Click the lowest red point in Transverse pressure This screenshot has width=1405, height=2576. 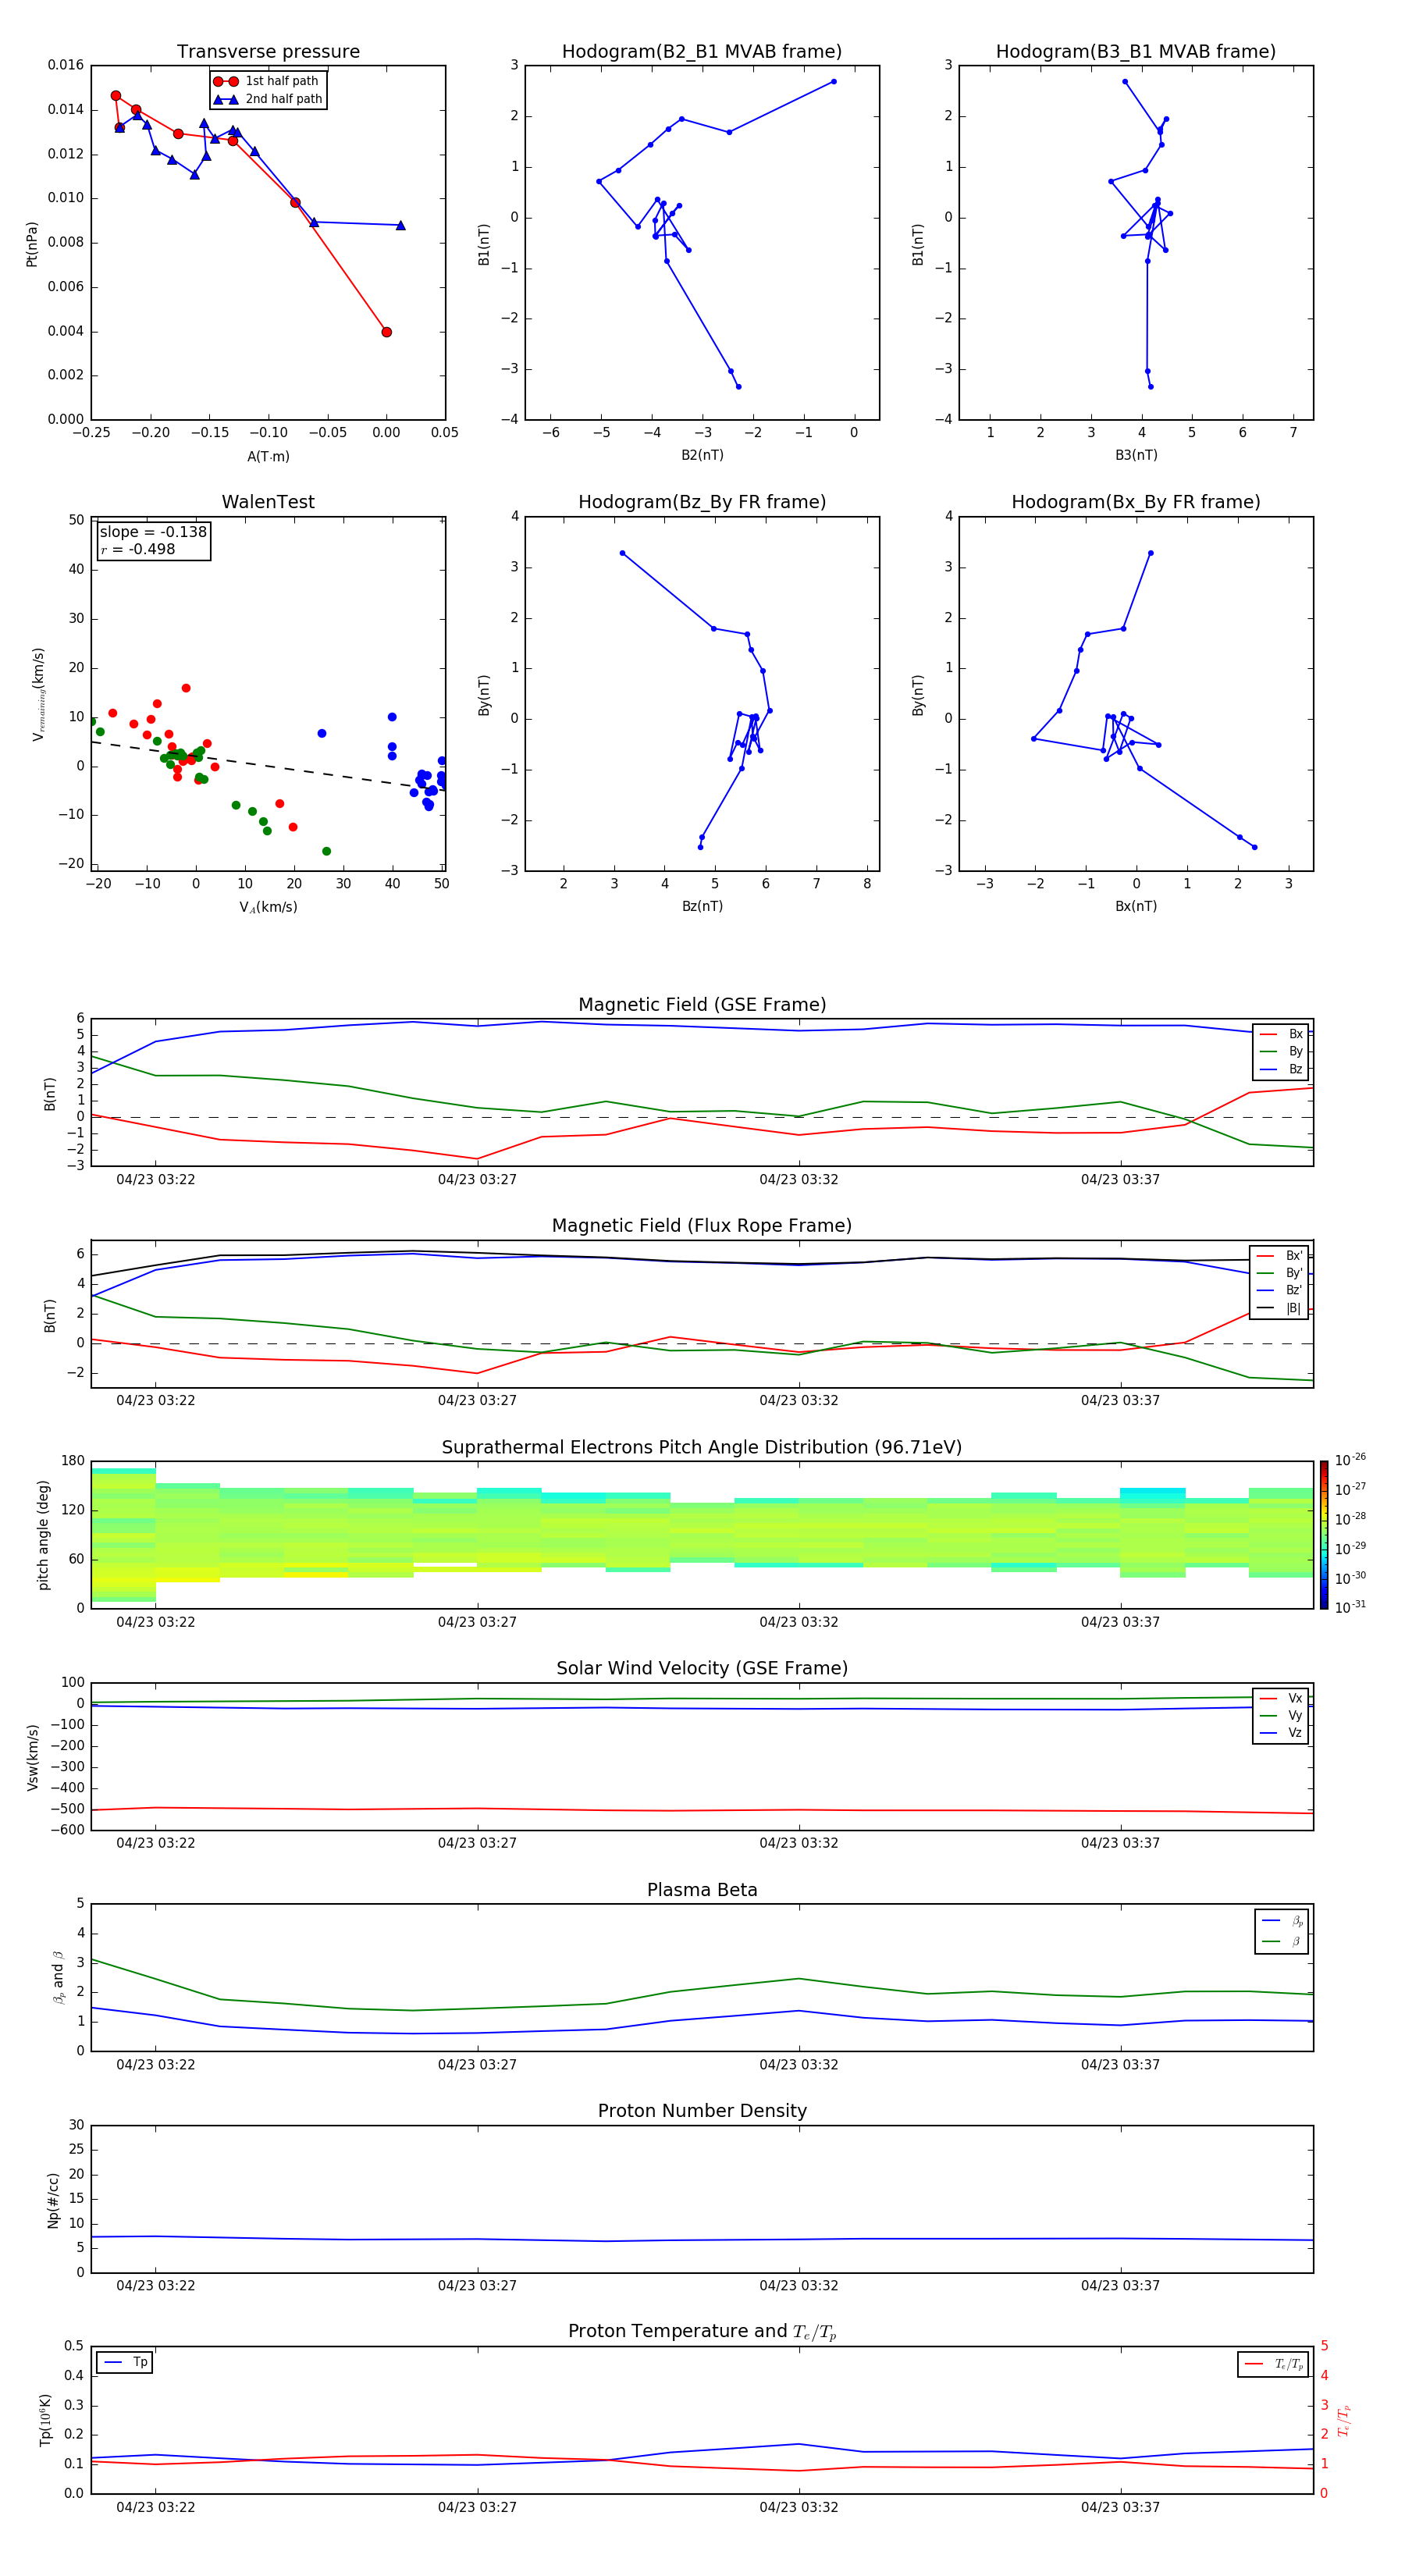(386, 332)
